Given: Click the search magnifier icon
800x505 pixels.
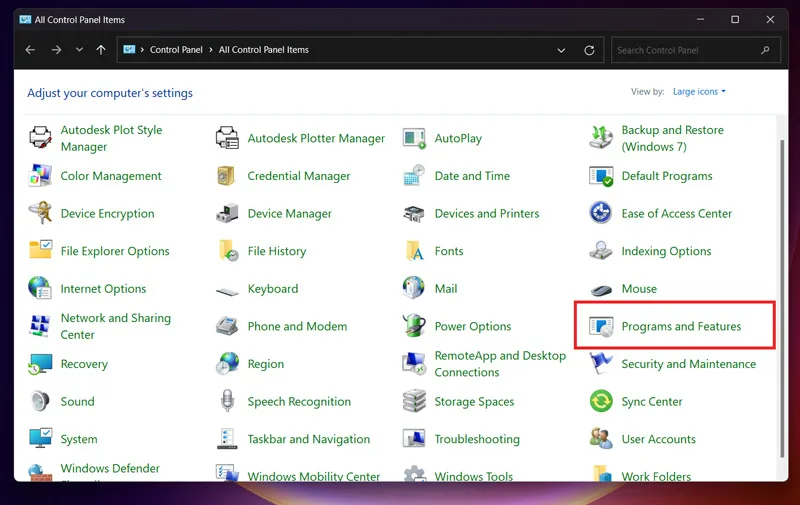Looking at the screenshot, I should [765, 50].
